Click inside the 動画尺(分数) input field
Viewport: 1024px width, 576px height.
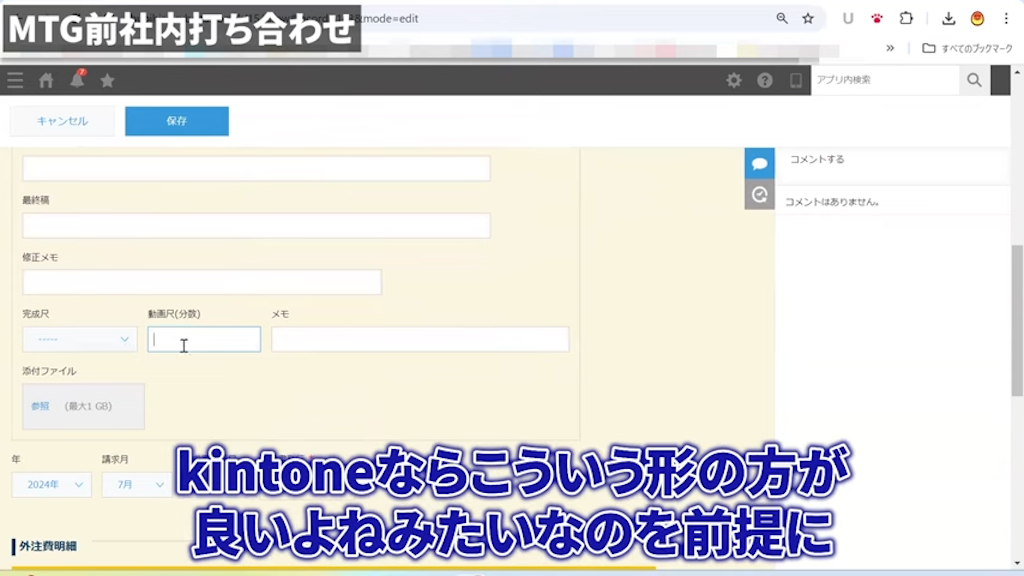204,339
